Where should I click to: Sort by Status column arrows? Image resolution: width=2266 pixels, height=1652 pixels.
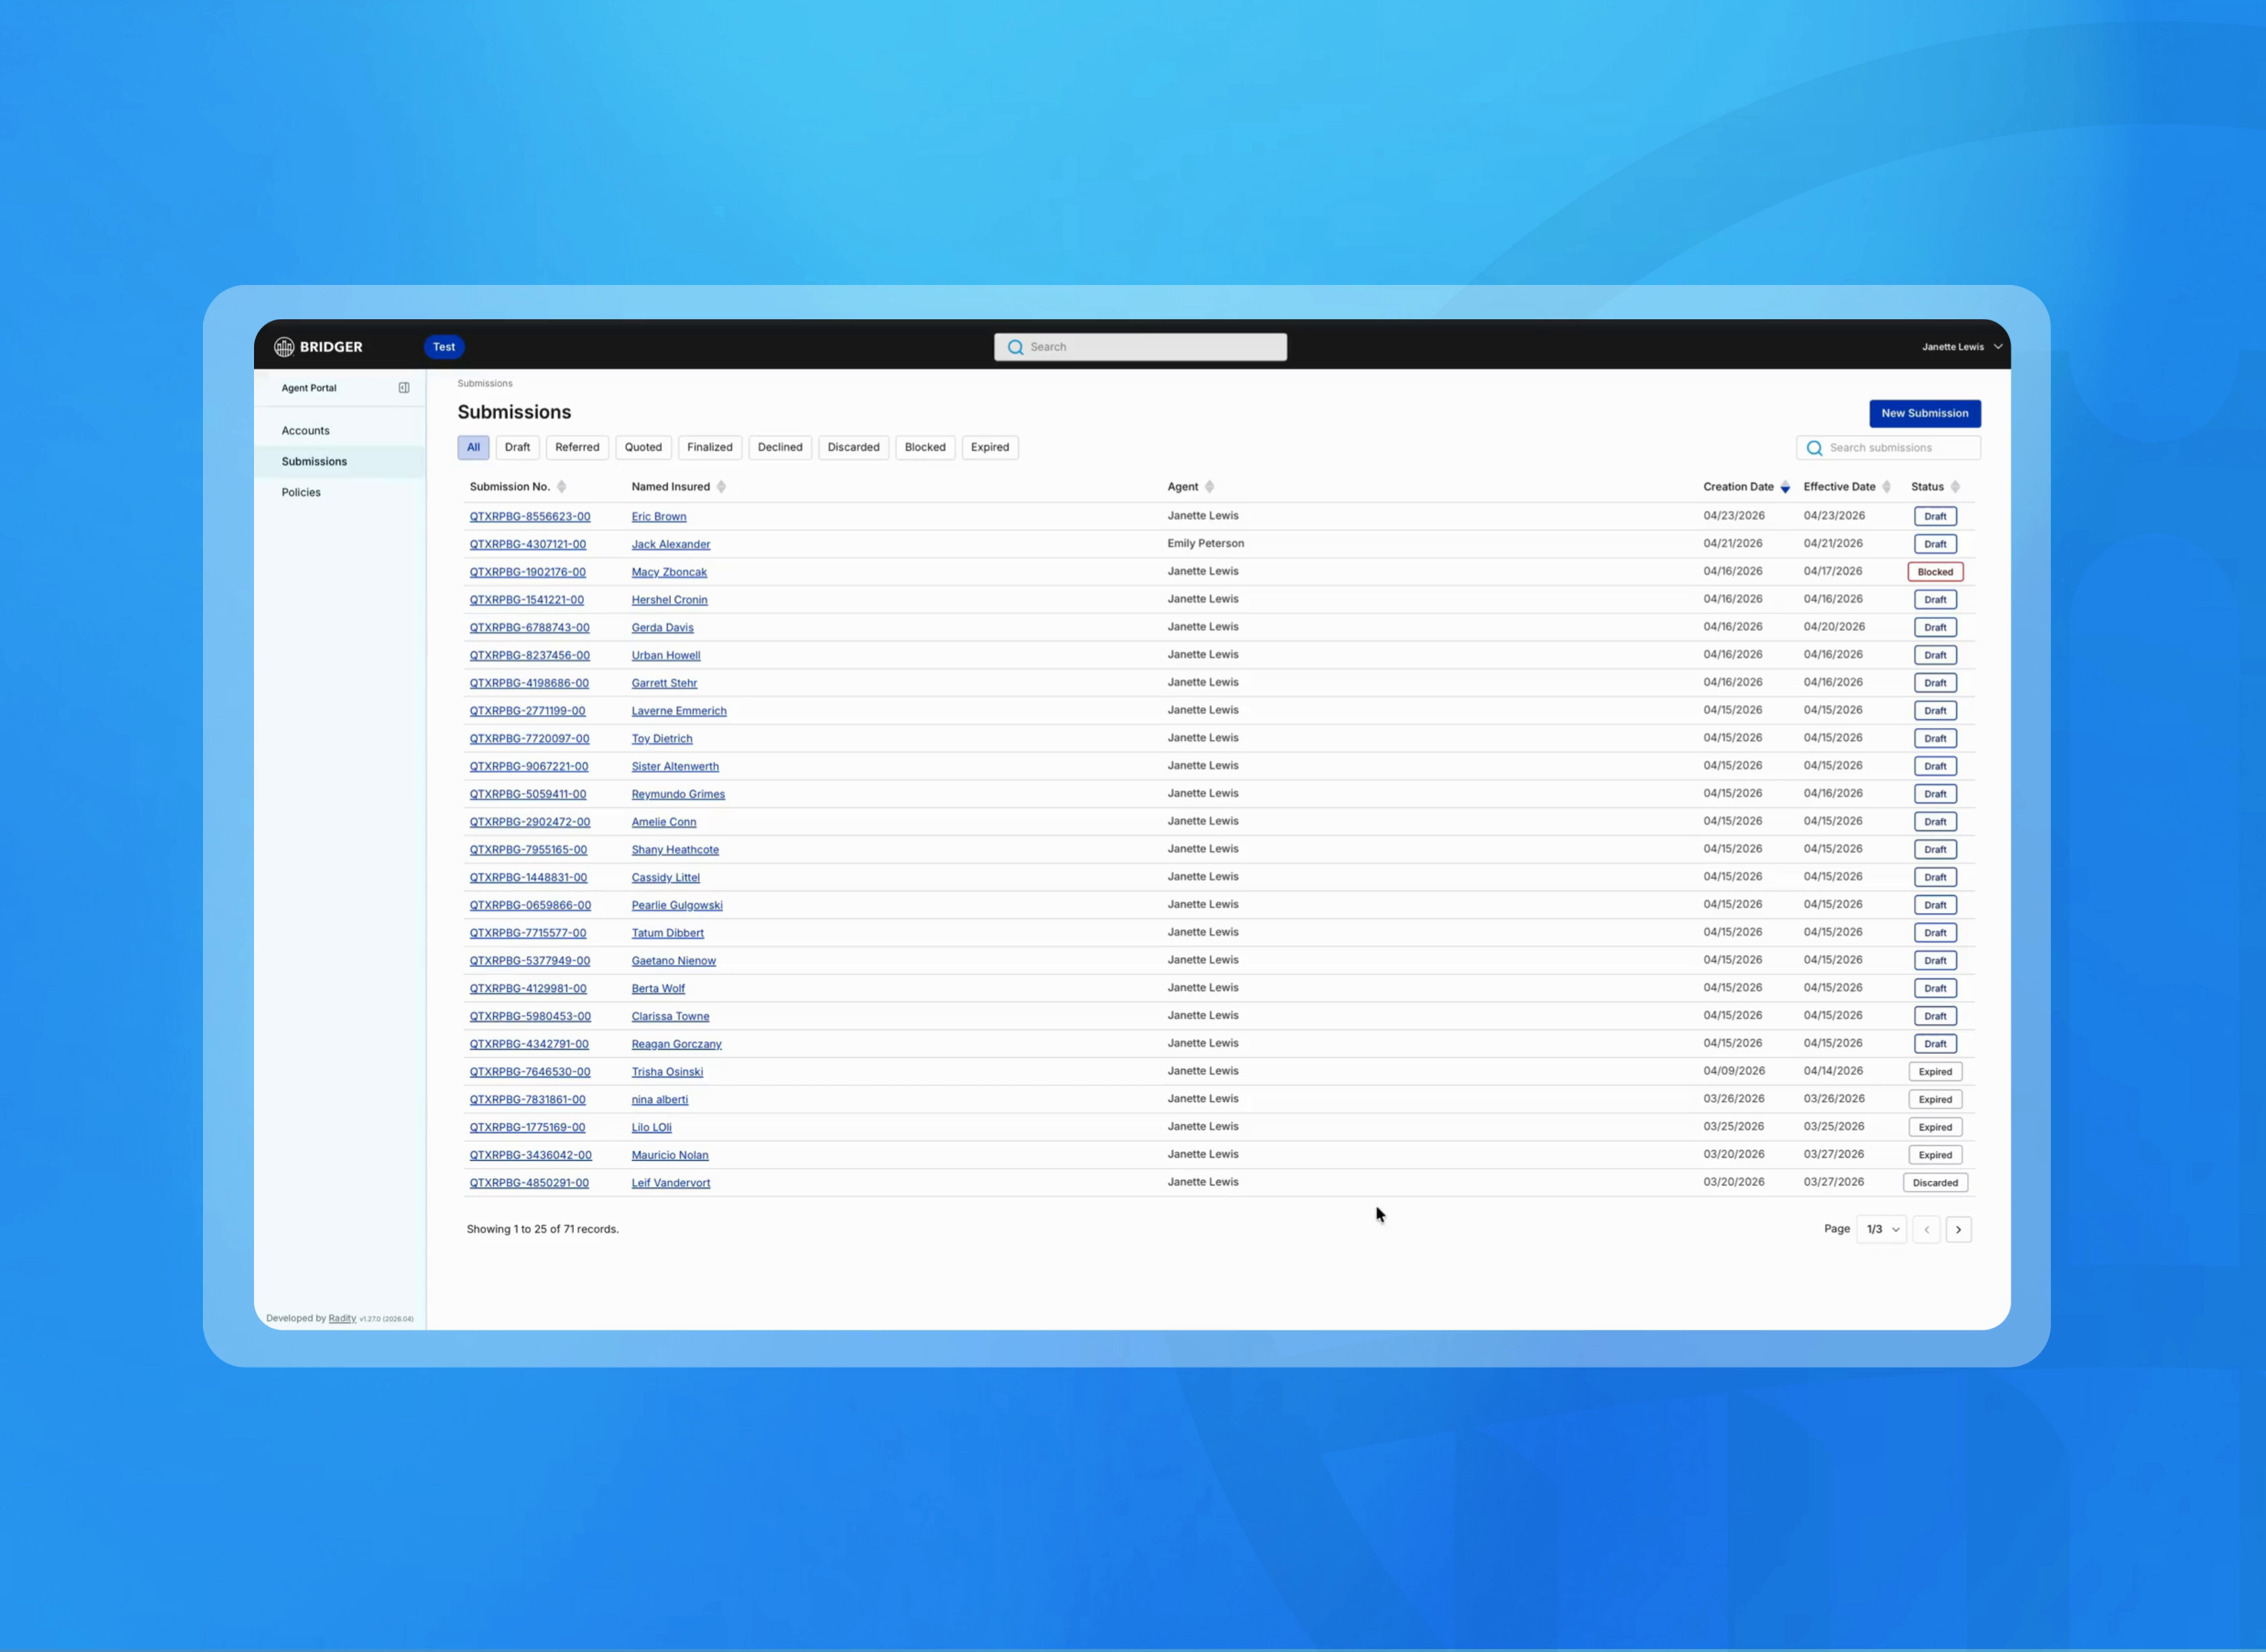(x=1955, y=487)
